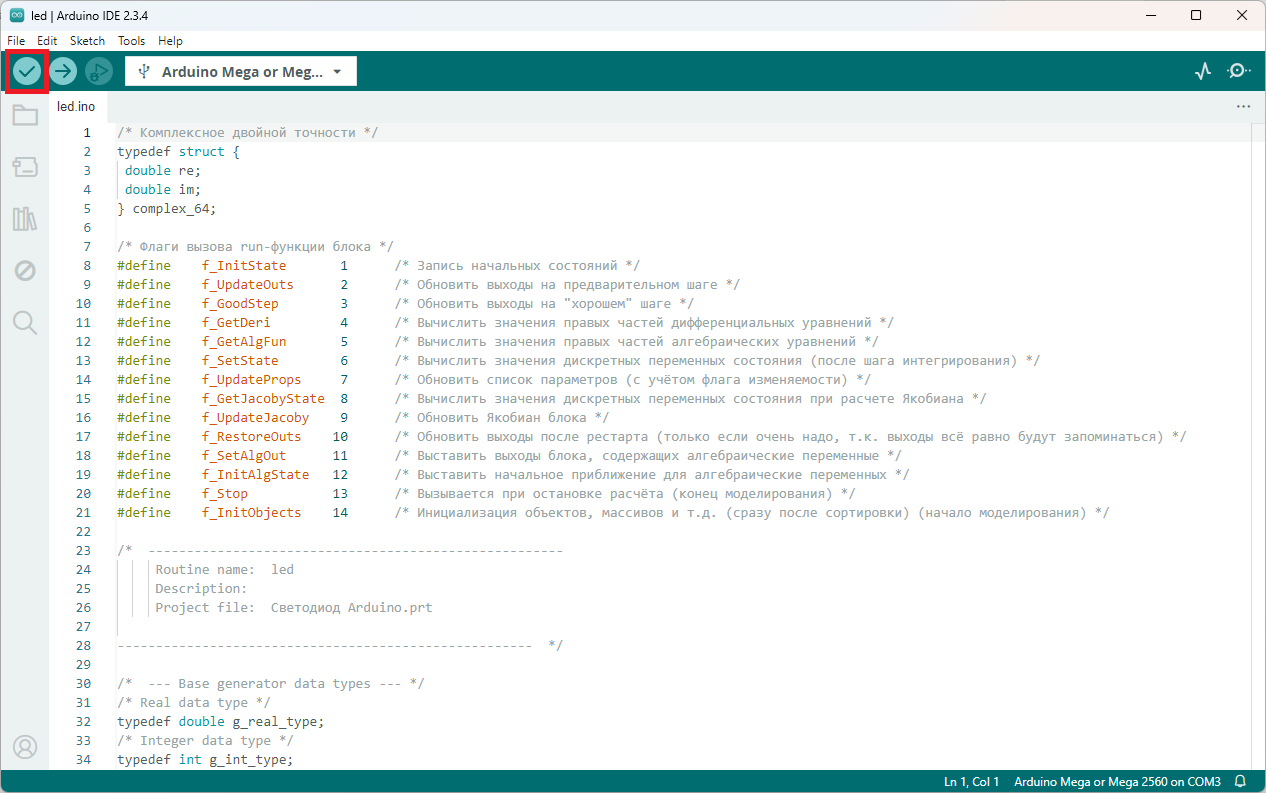Open the Sketch menu
The height and width of the screenshot is (793, 1266).
[87, 41]
